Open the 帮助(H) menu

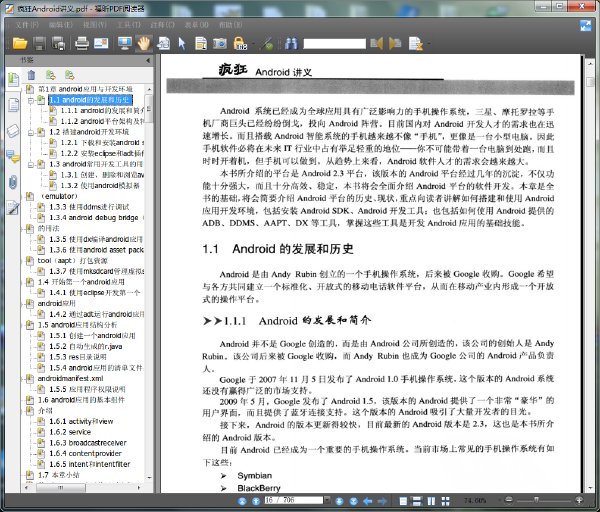coord(230,25)
